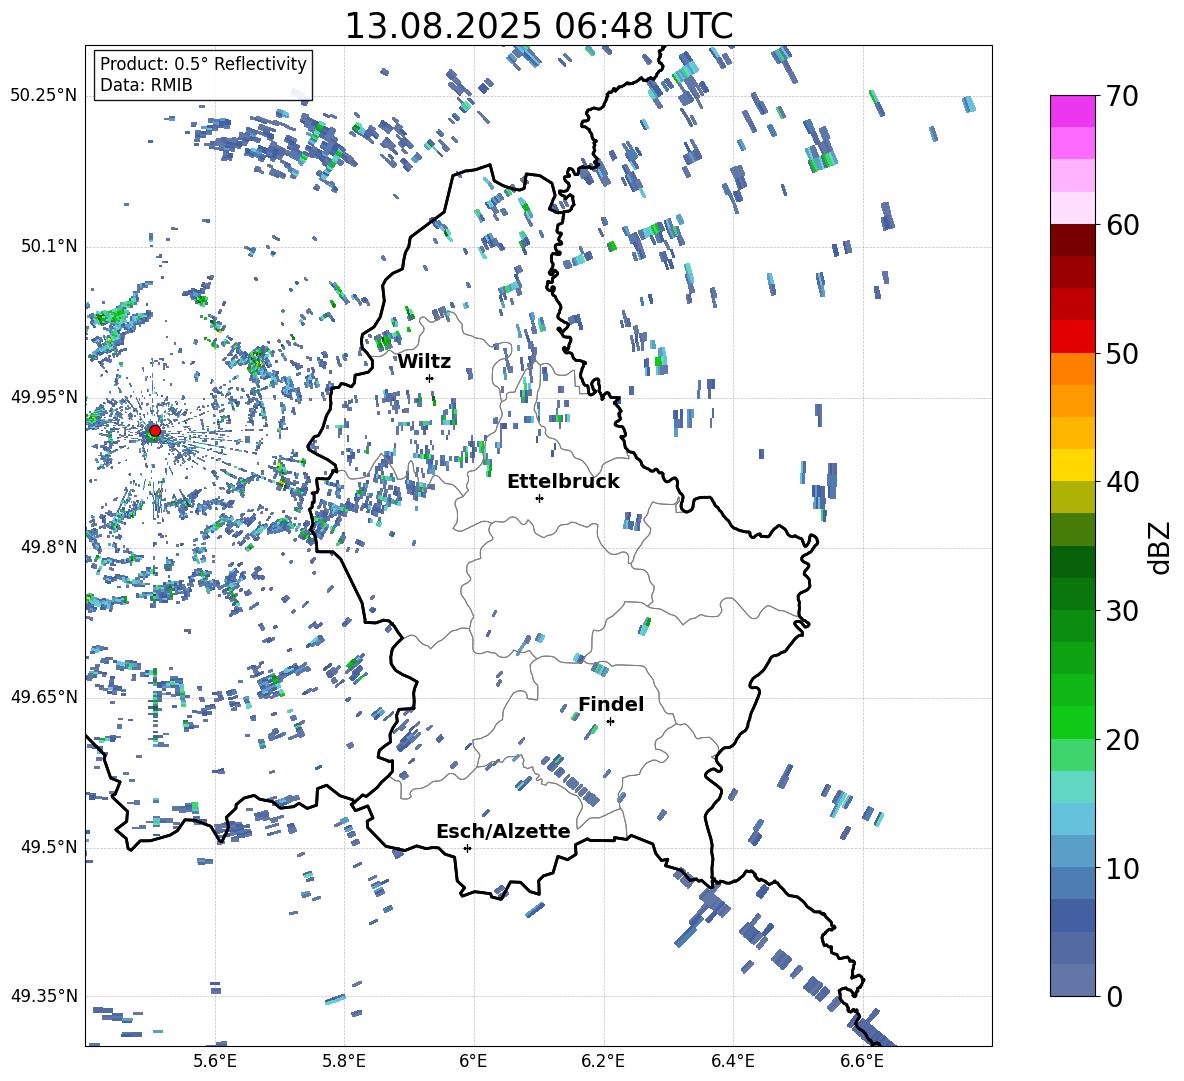The height and width of the screenshot is (1081, 1184).
Task: Click the 50.25°N latitude label
Action: coord(44,96)
